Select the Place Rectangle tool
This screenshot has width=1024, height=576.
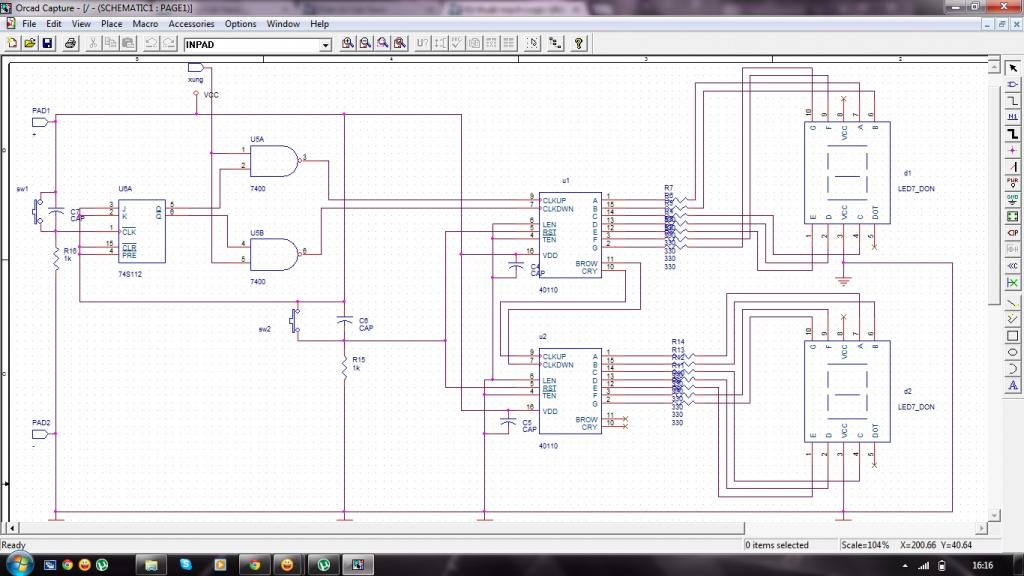tap(1013, 335)
